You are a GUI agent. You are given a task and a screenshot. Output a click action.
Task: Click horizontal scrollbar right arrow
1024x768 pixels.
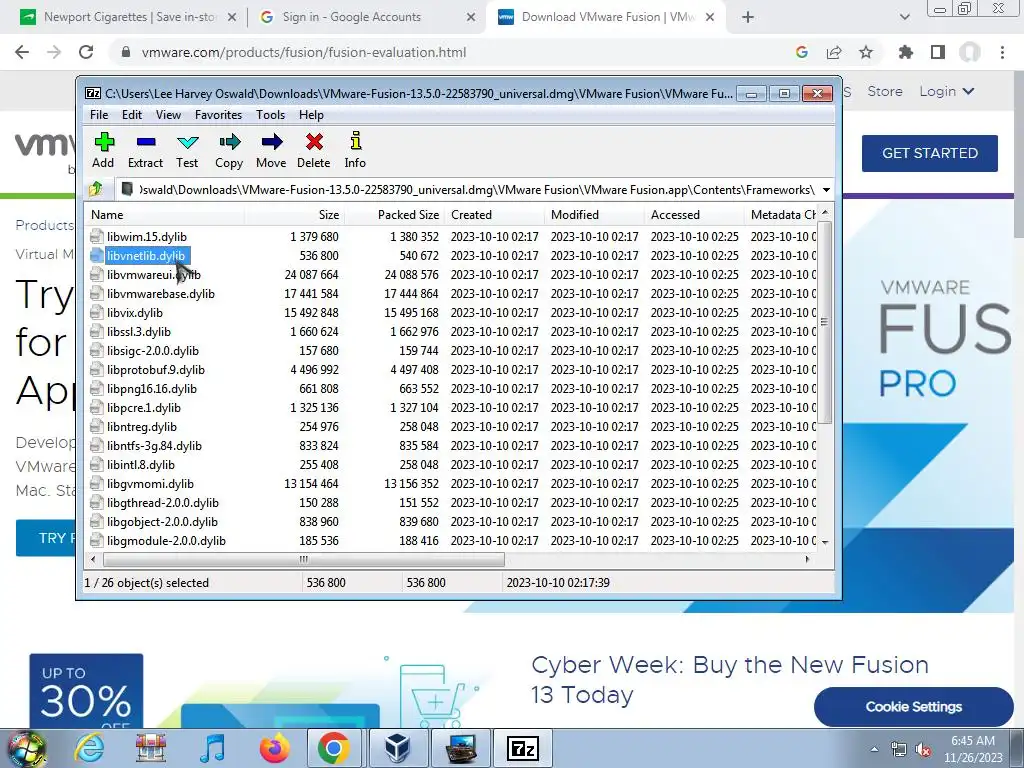808,560
